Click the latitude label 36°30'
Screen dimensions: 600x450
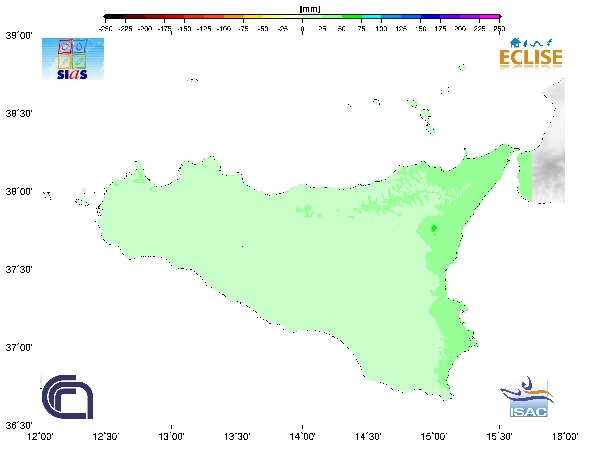[19, 425]
